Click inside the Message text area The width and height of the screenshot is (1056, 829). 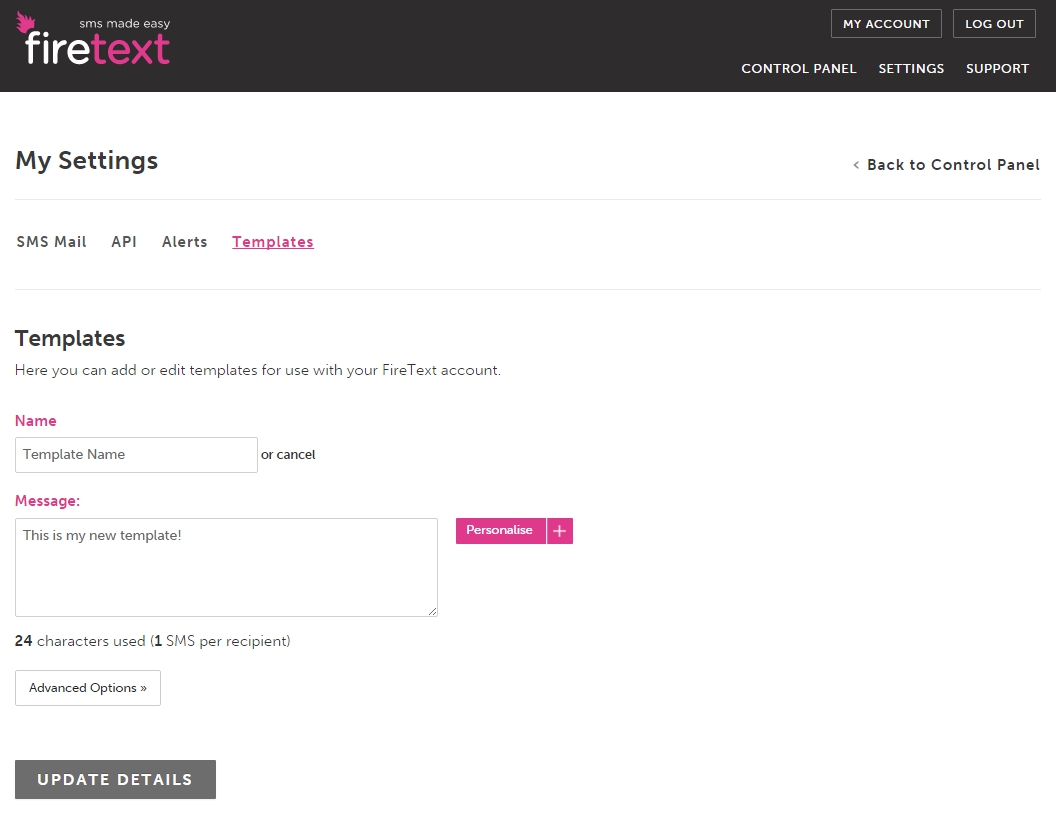226,567
